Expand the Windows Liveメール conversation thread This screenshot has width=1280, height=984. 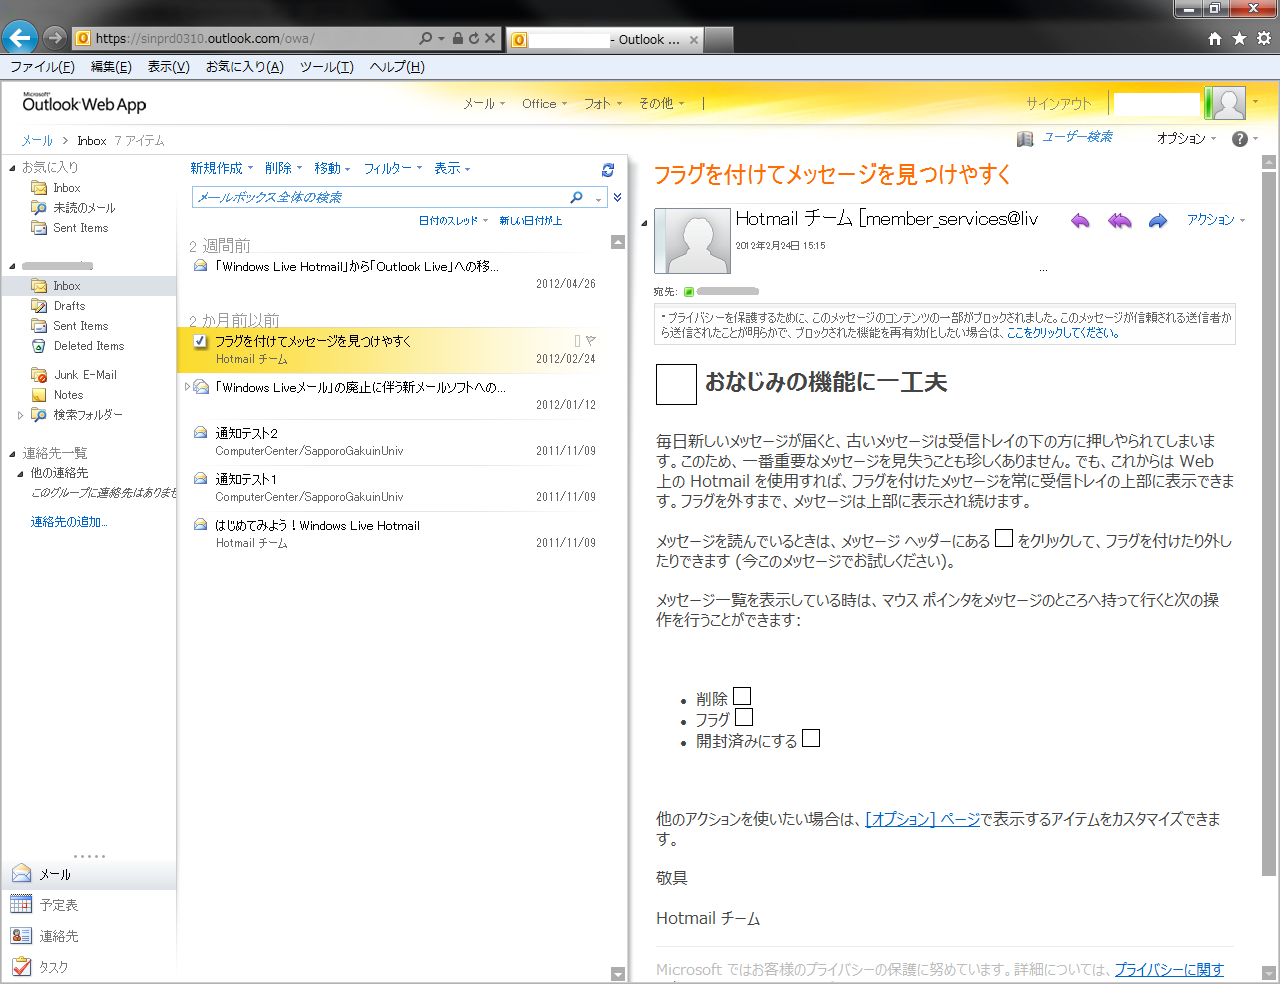point(187,387)
